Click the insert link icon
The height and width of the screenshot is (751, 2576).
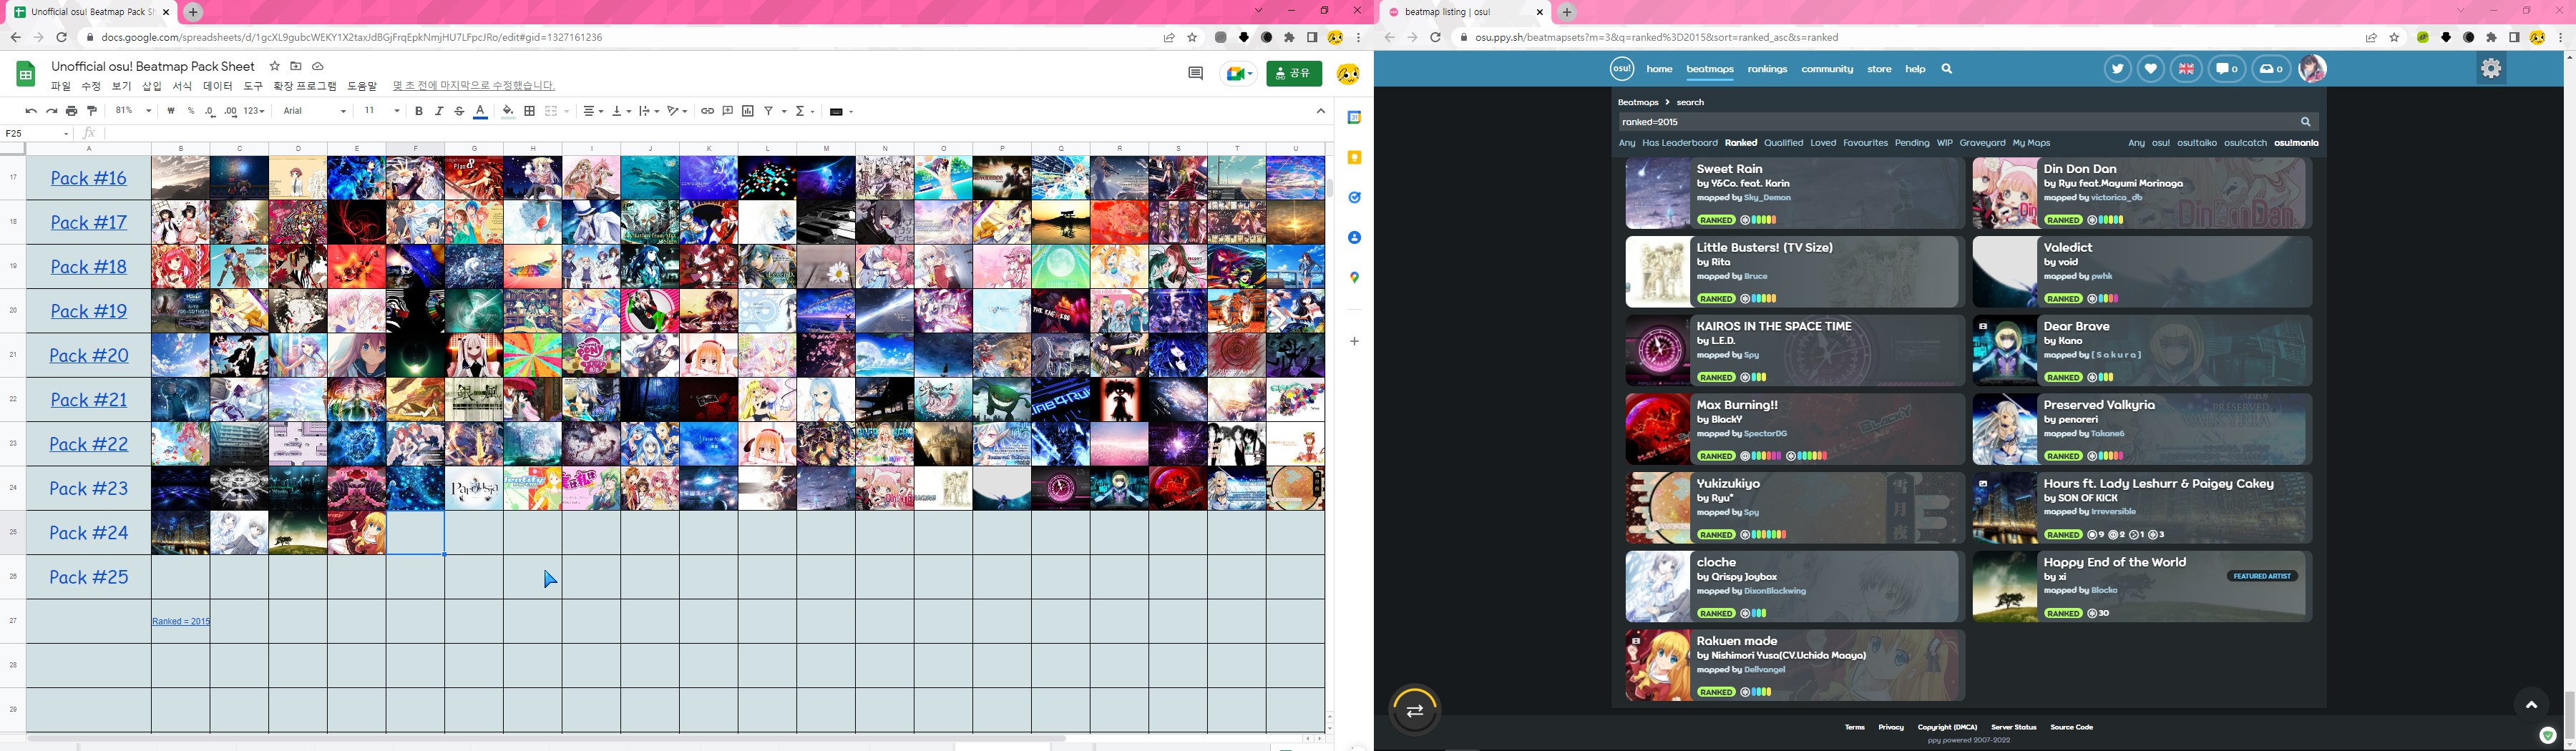click(707, 111)
